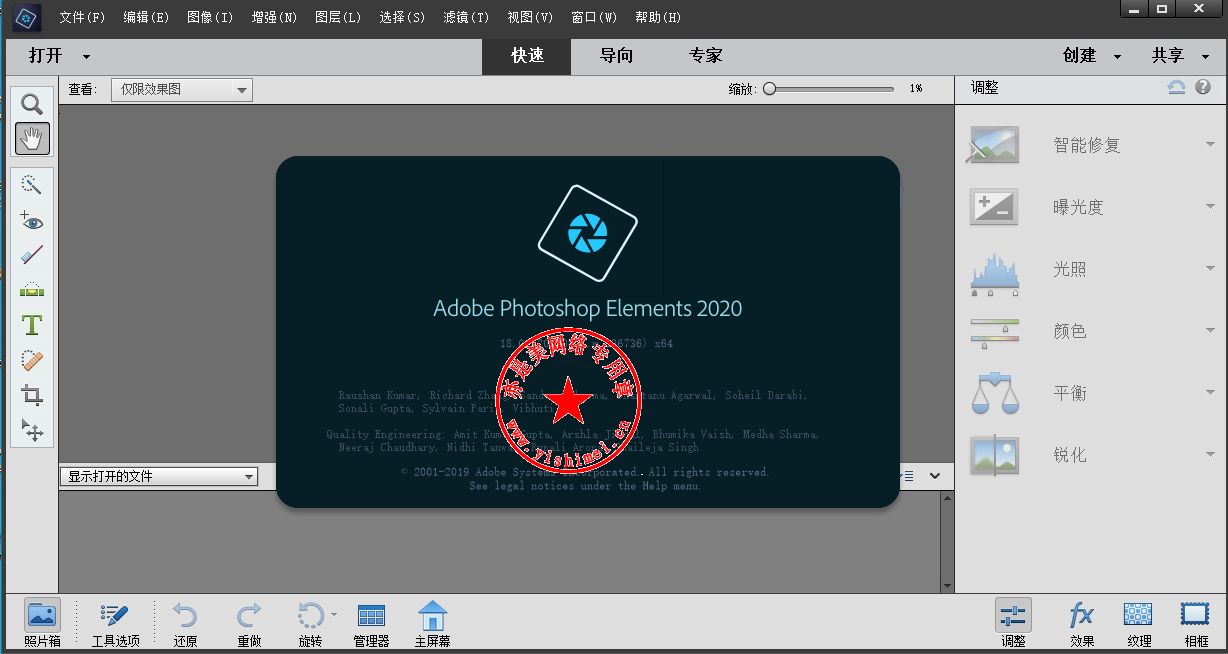
Task: Switch to the 快速 (Quick) tab
Action: pos(527,57)
